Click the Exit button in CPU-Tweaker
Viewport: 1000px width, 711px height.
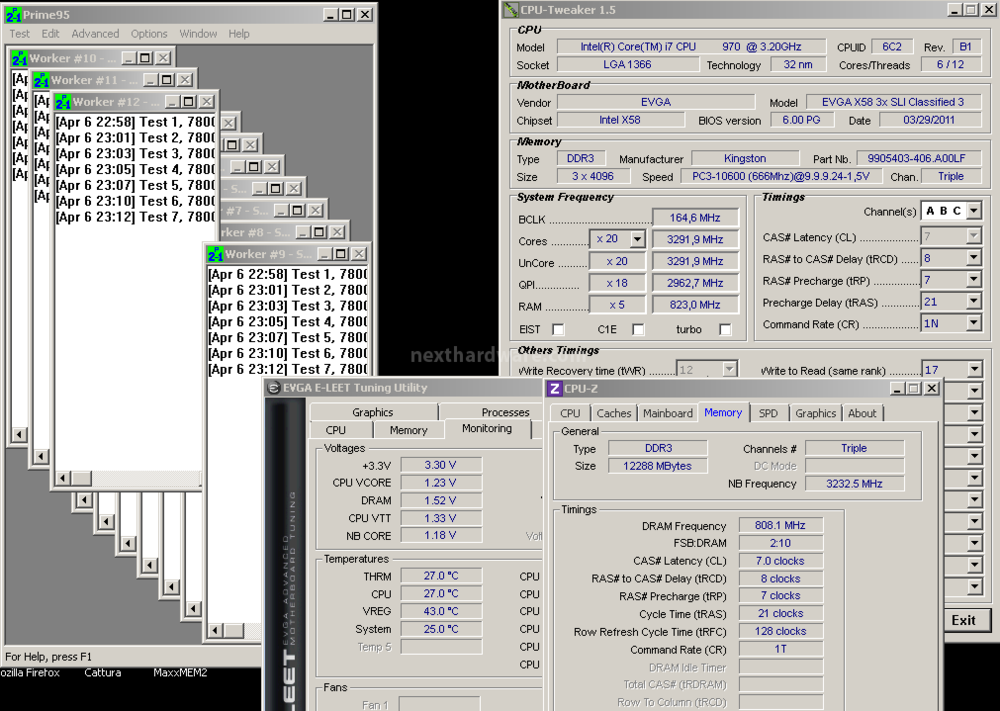click(x=964, y=620)
